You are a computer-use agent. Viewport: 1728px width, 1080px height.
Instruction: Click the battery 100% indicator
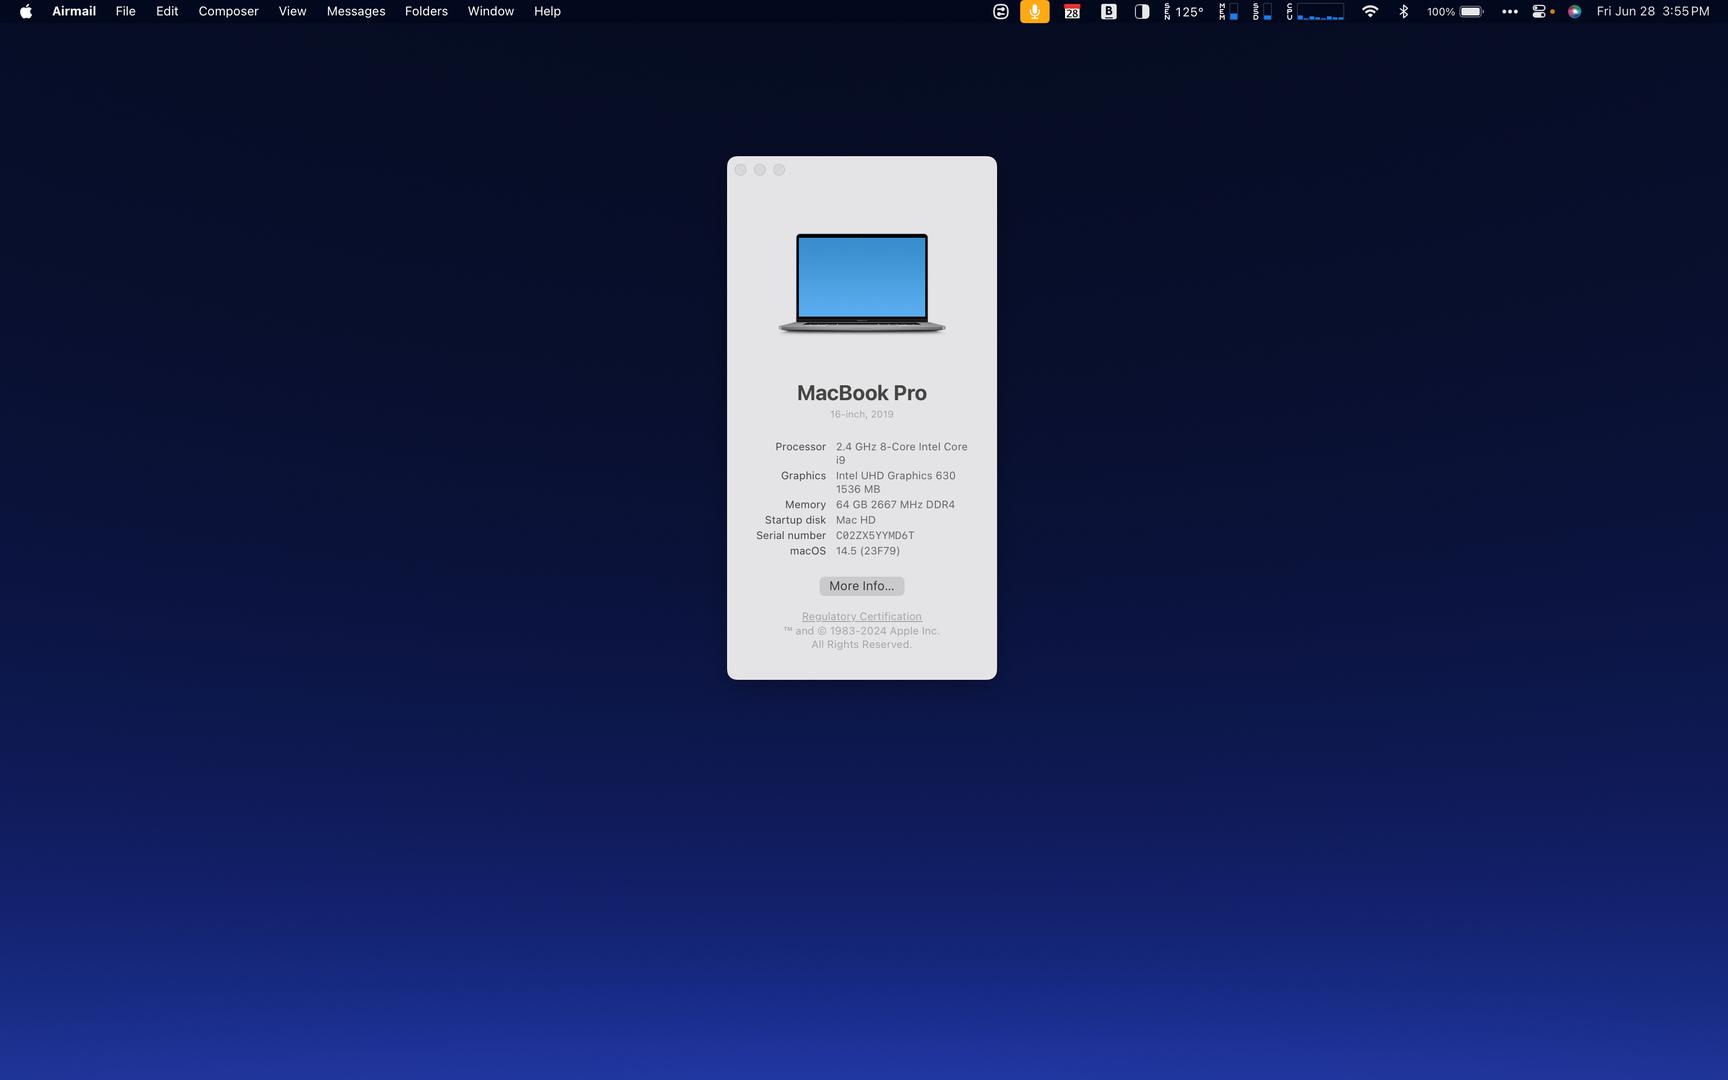click(x=1455, y=11)
